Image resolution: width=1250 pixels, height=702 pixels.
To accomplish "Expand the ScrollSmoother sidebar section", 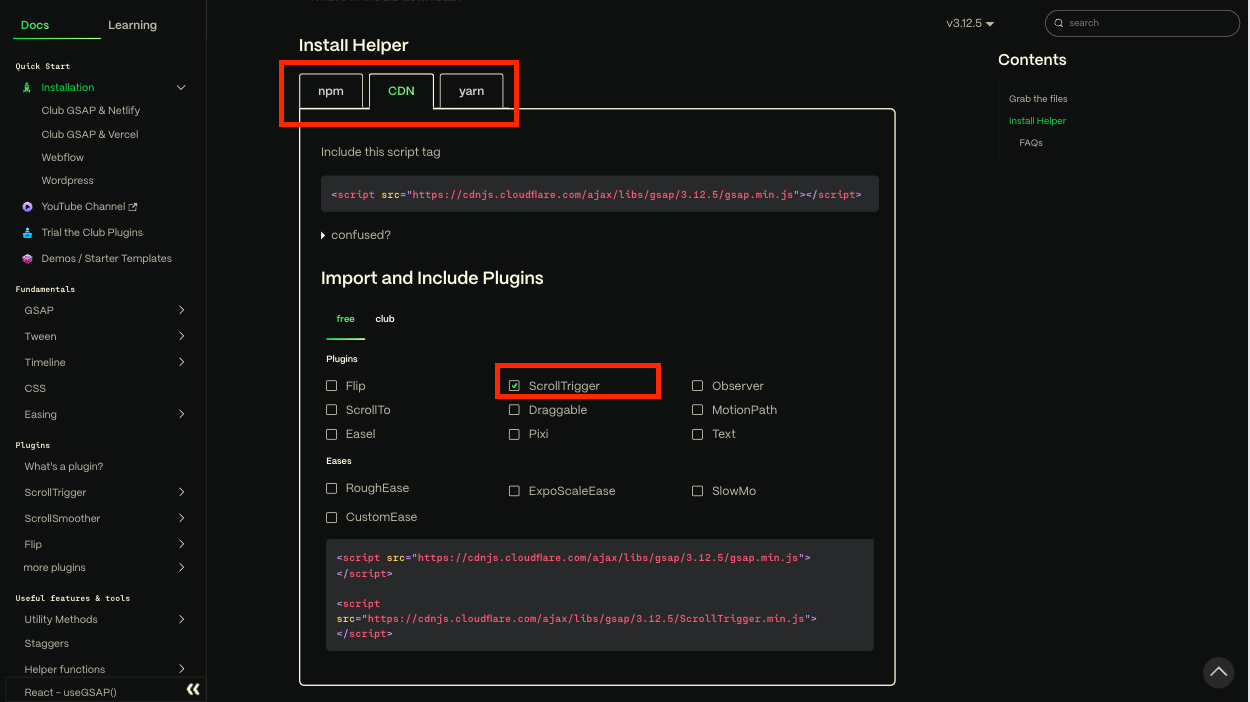I will point(181,519).
